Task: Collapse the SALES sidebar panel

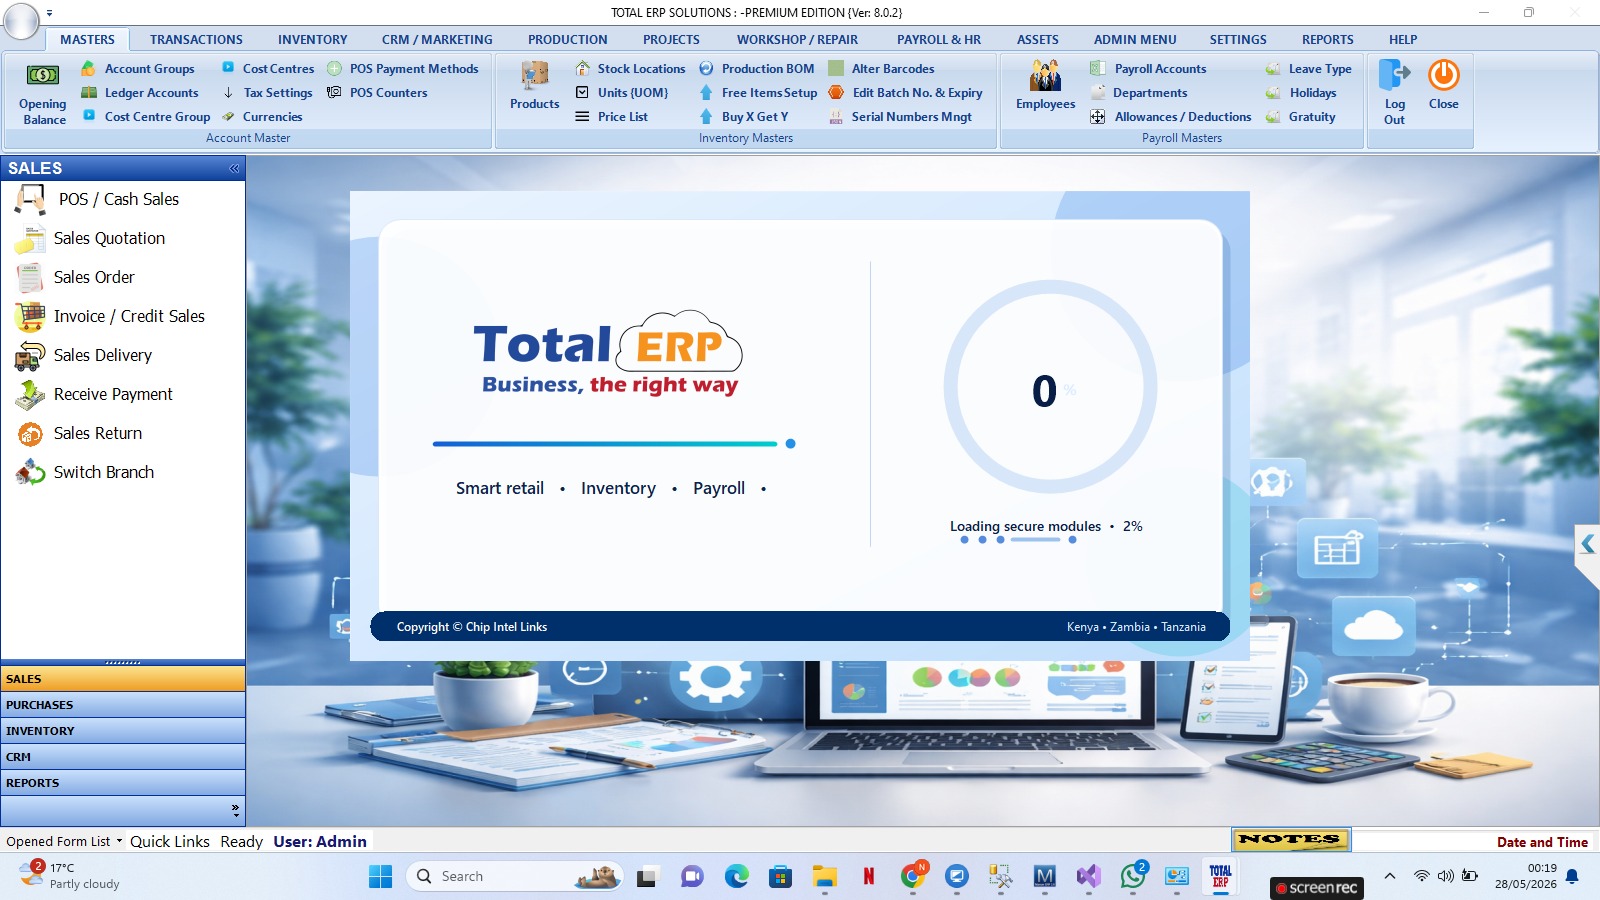Action: (x=234, y=168)
